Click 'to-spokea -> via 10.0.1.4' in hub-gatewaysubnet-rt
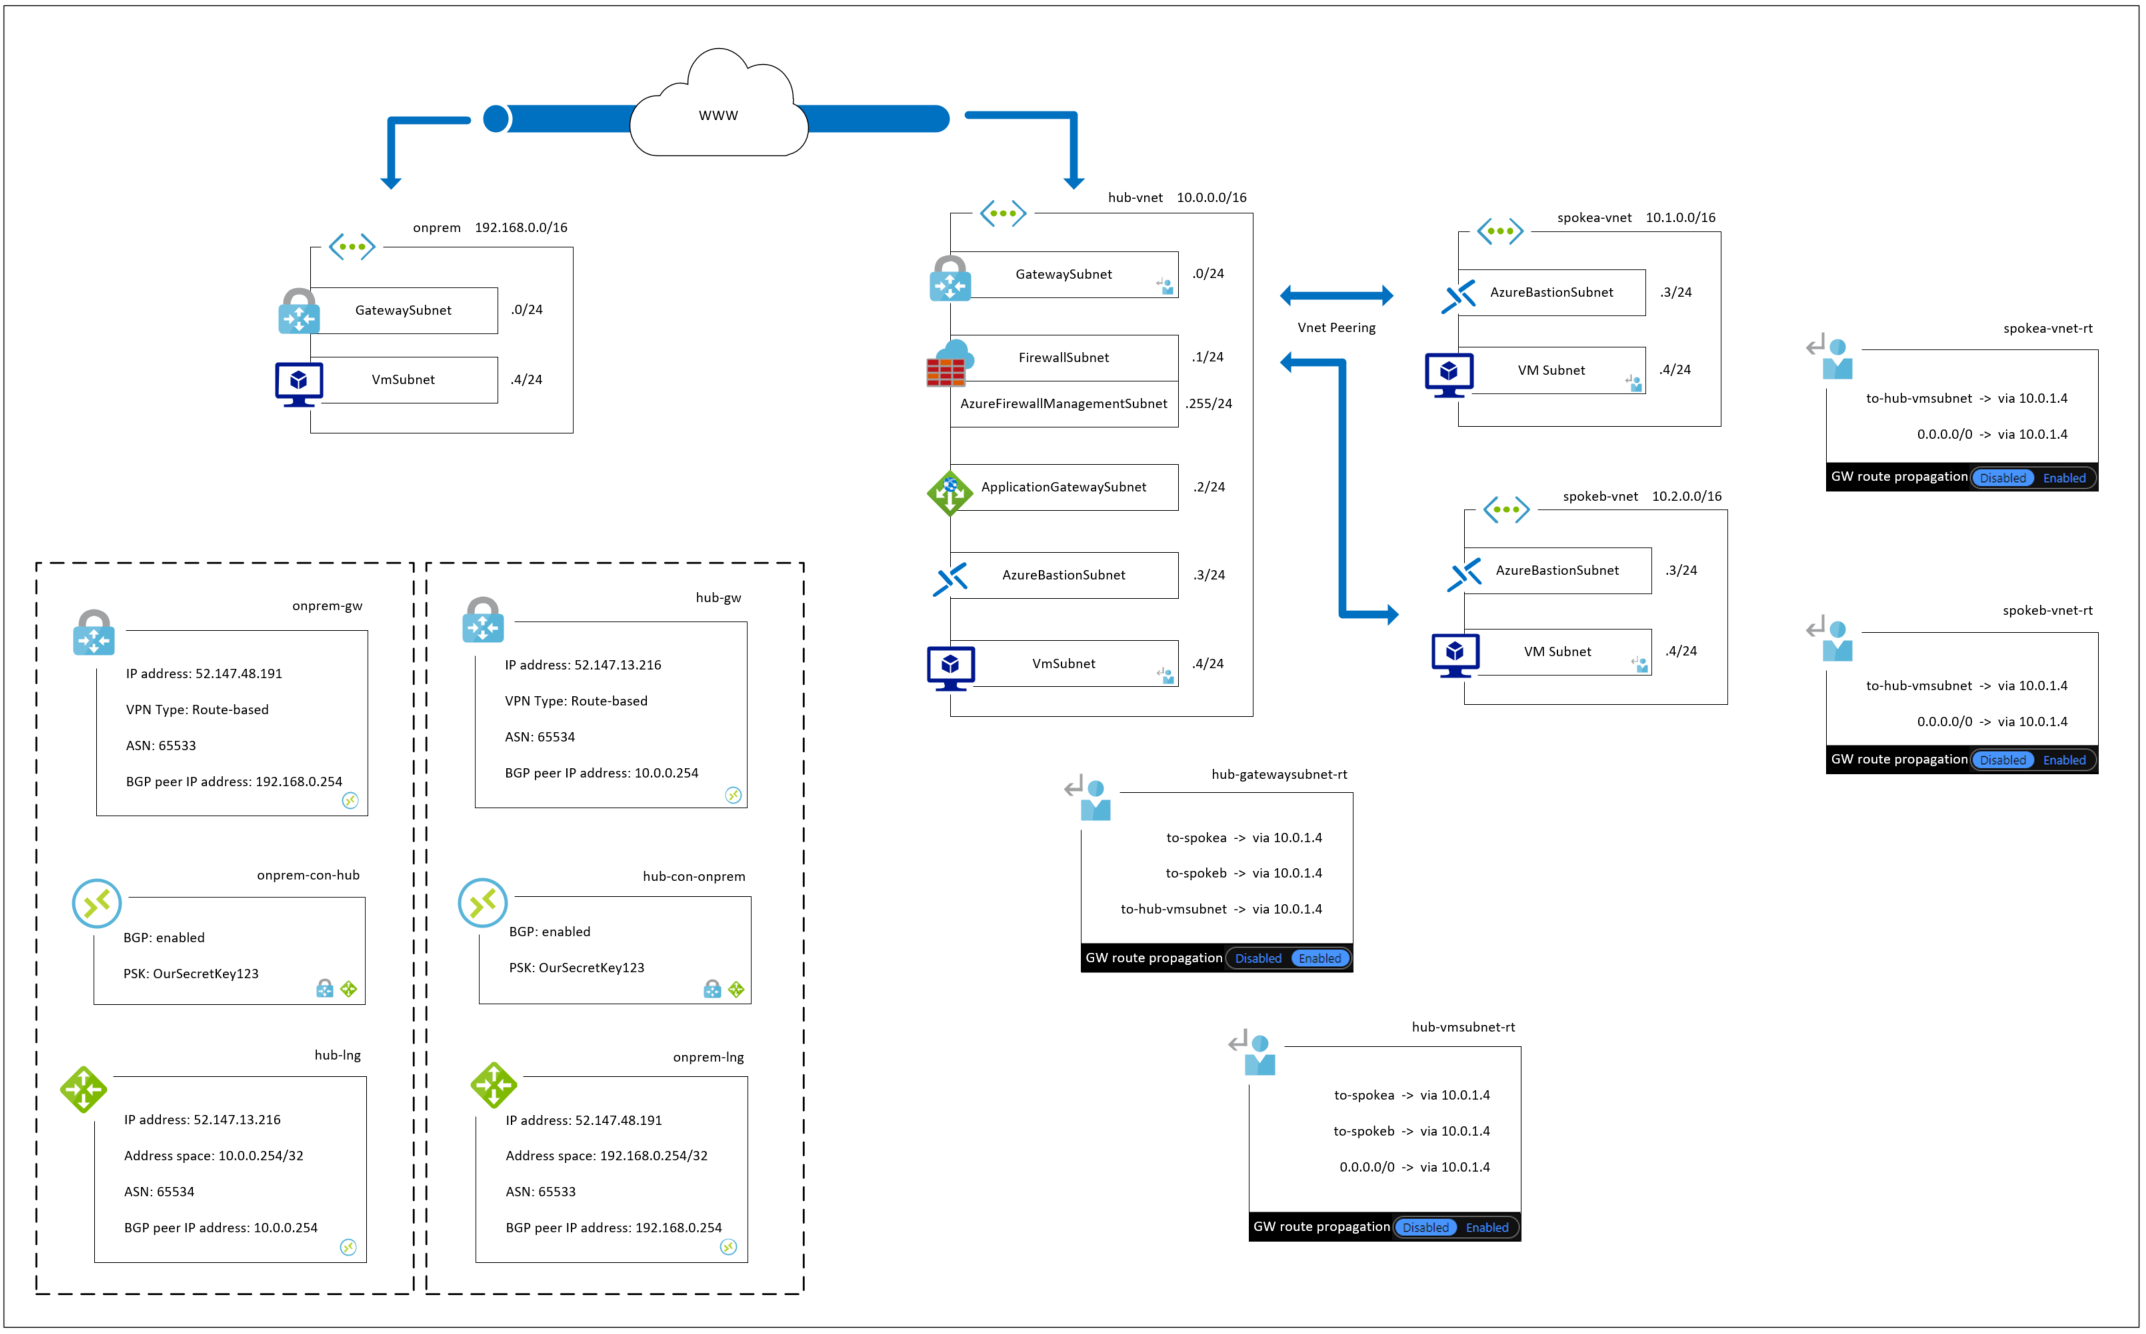The height and width of the screenshot is (1334, 2146). click(x=1244, y=838)
